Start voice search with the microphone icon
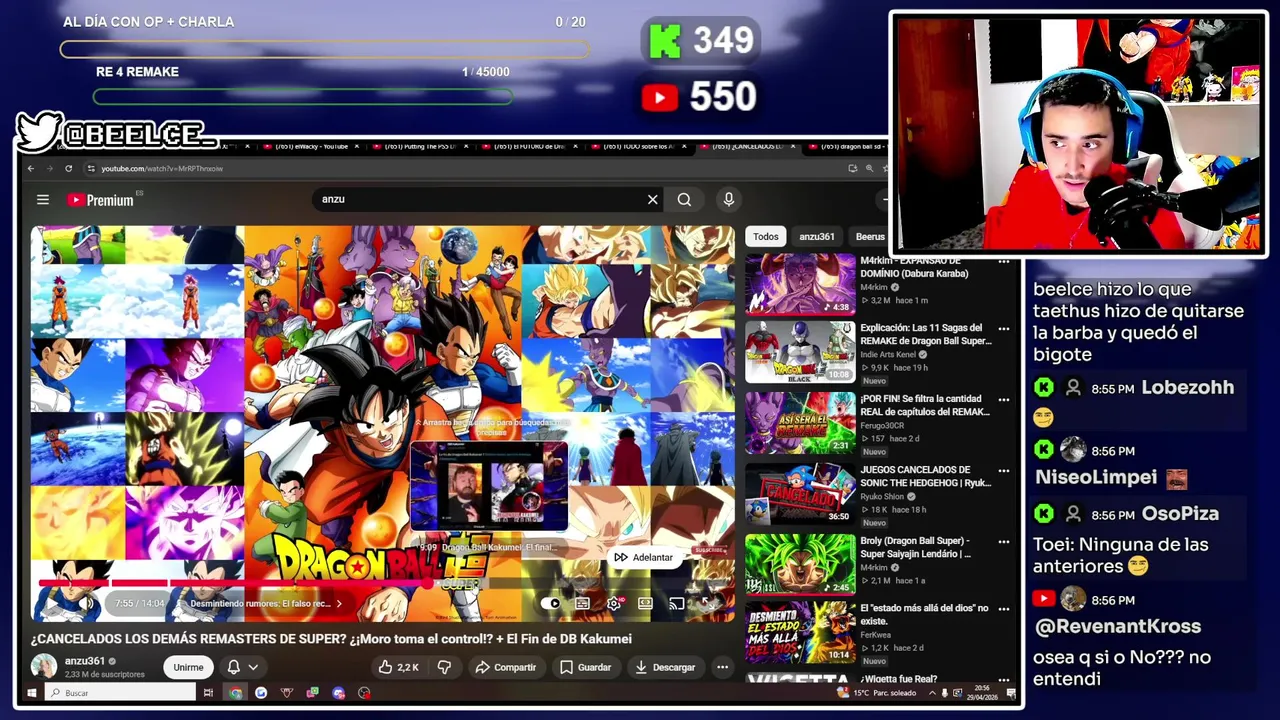 pos(729,200)
